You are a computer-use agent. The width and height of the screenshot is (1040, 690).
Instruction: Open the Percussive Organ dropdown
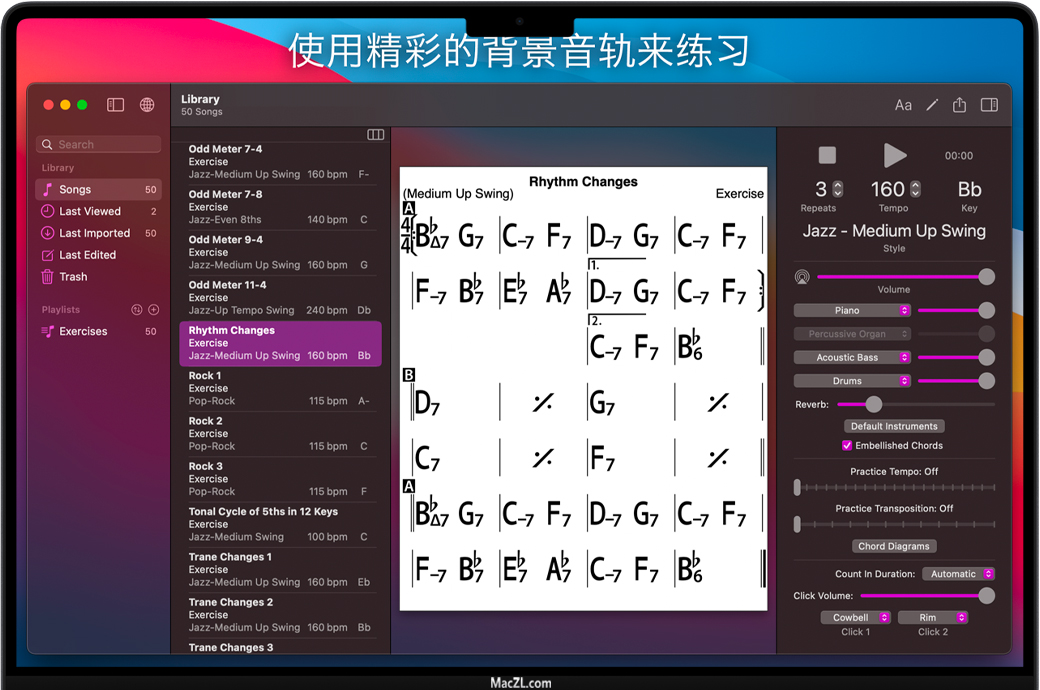pos(852,334)
